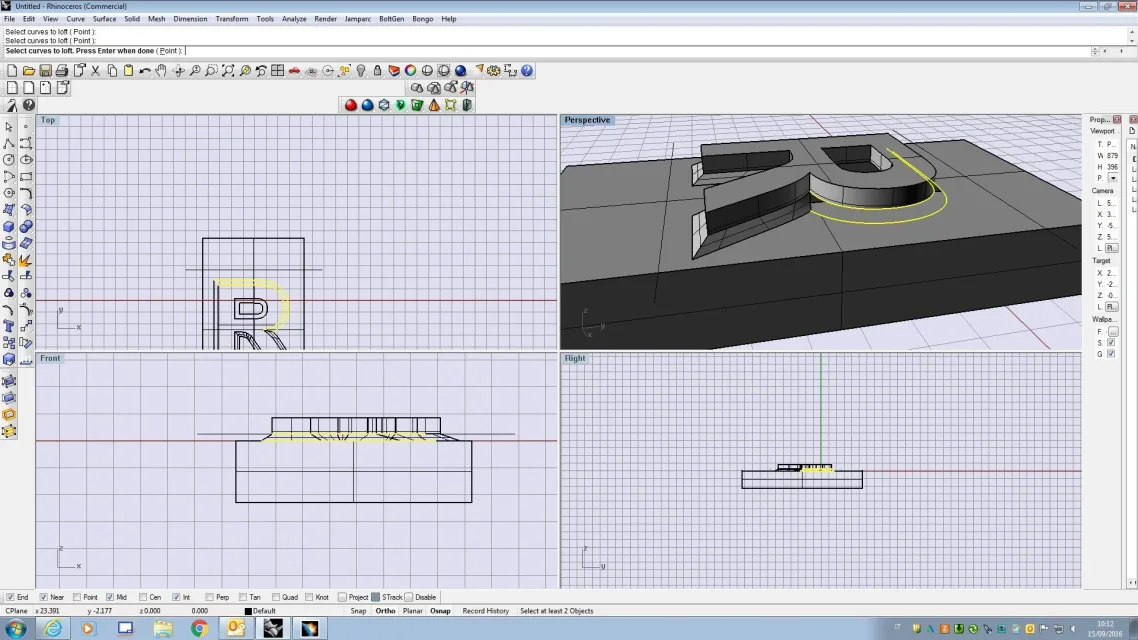The image size is (1138, 640).
Task: Open the Solid menu
Action: click(x=132, y=19)
